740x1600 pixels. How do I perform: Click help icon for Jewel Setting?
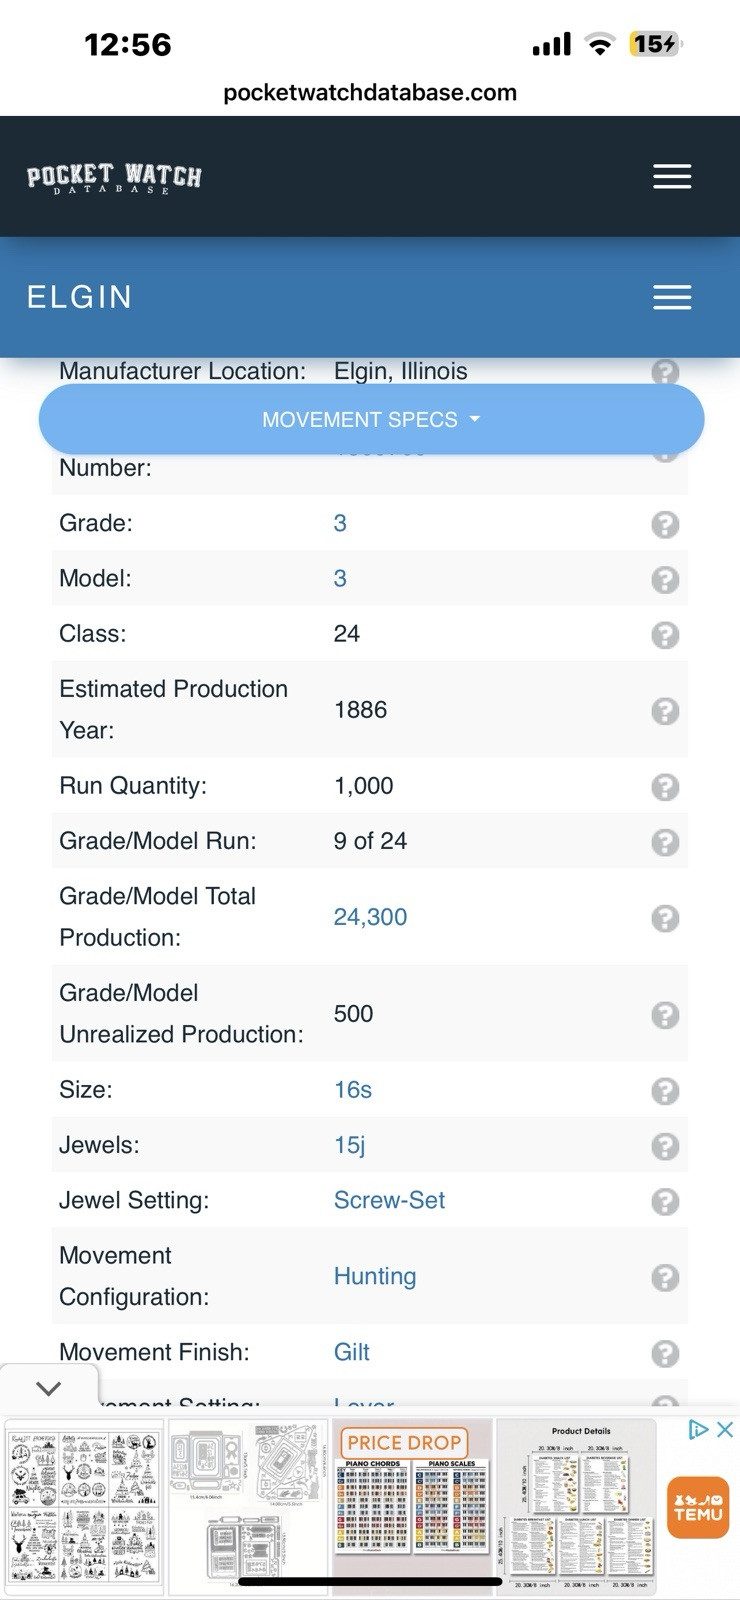click(x=665, y=1201)
